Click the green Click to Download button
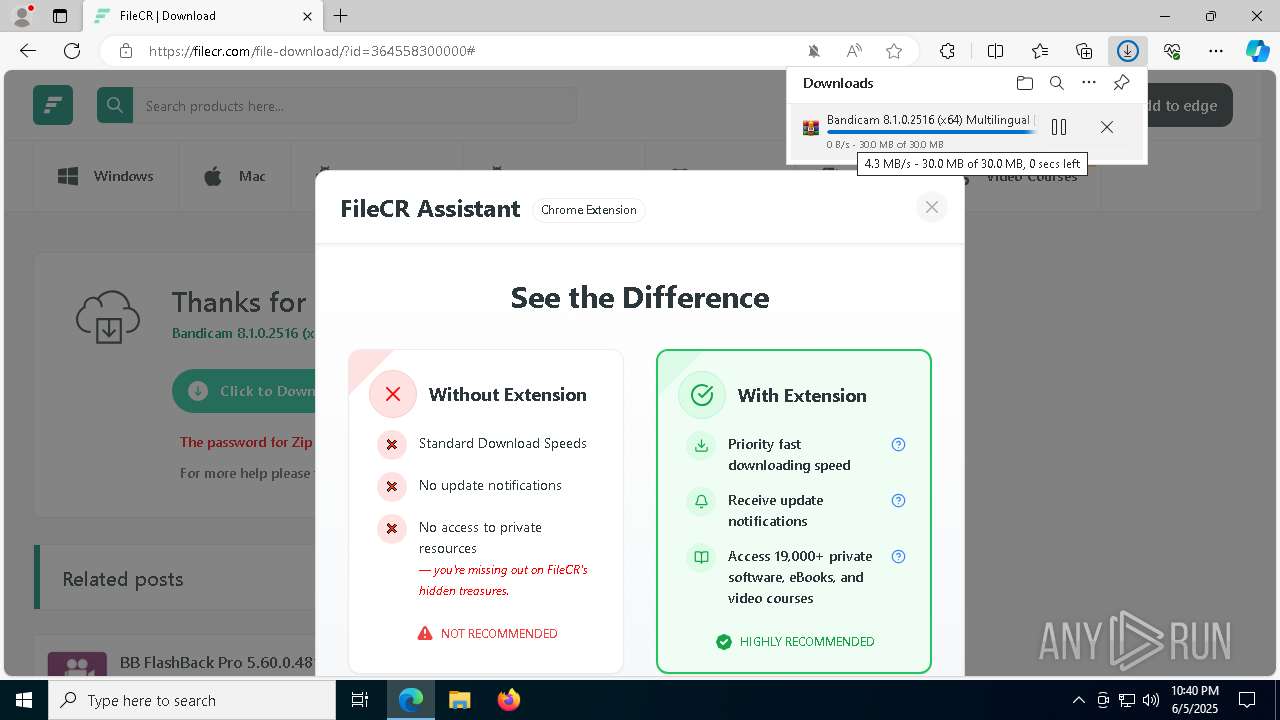Image resolution: width=1280 pixels, height=720 pixels. (x=245, y=391)
